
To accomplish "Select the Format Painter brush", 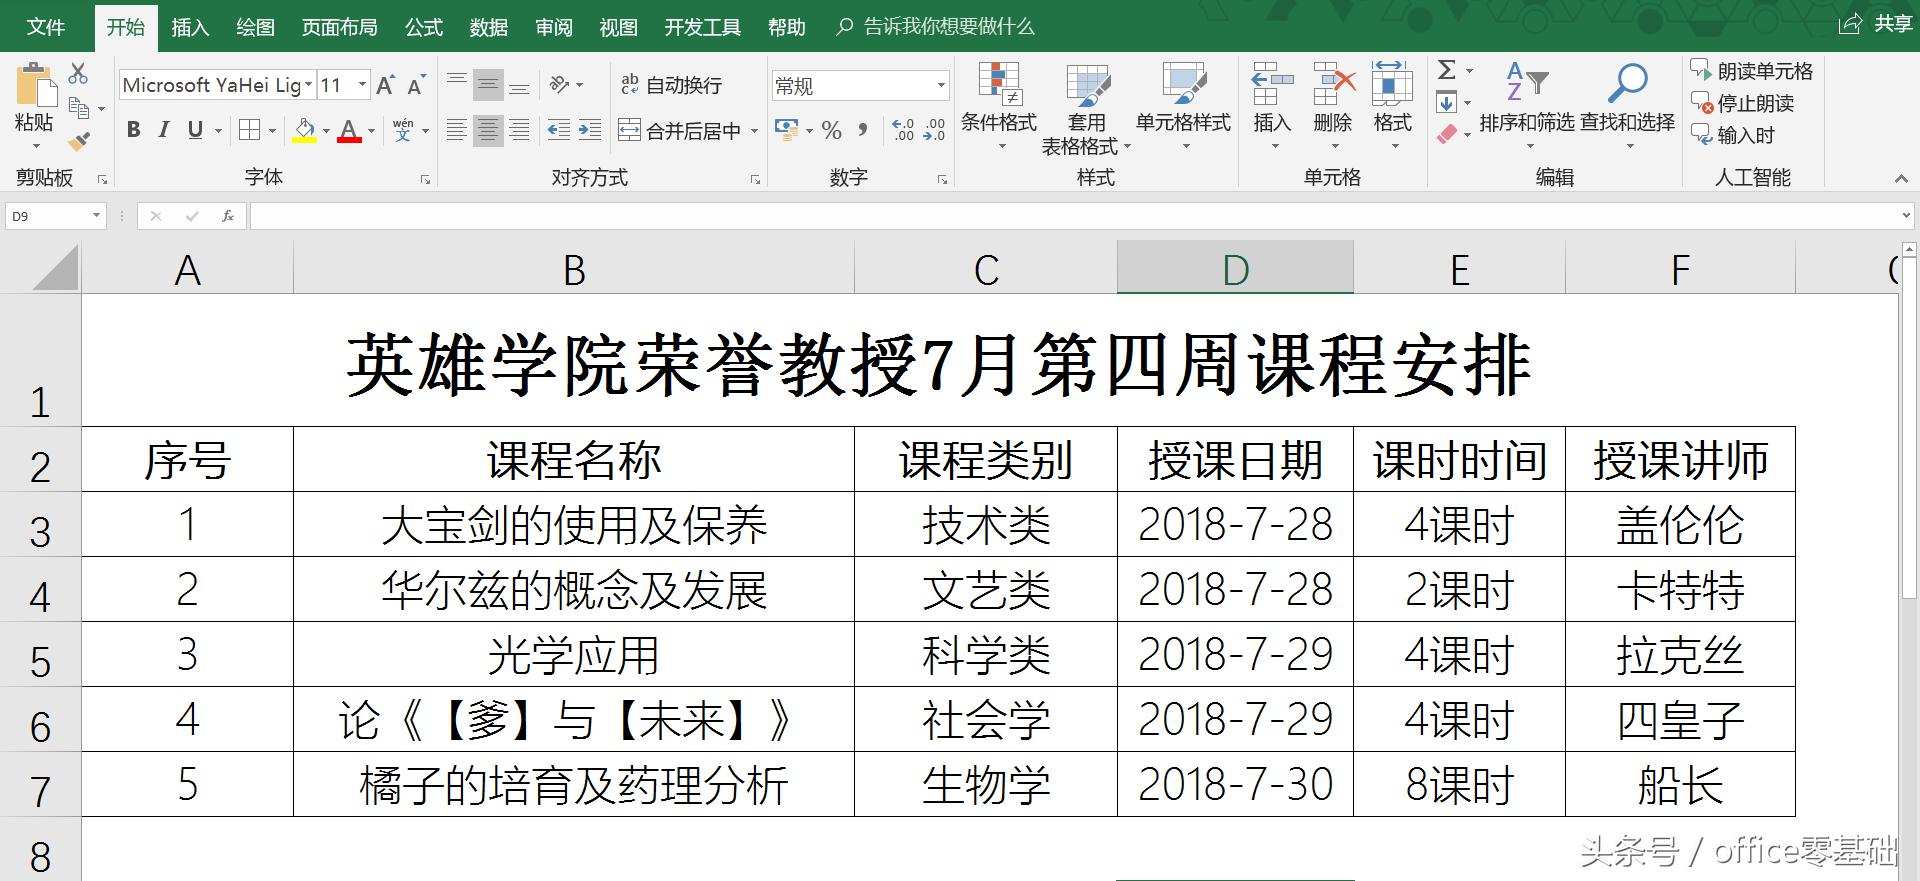I will tap(79, 141).
